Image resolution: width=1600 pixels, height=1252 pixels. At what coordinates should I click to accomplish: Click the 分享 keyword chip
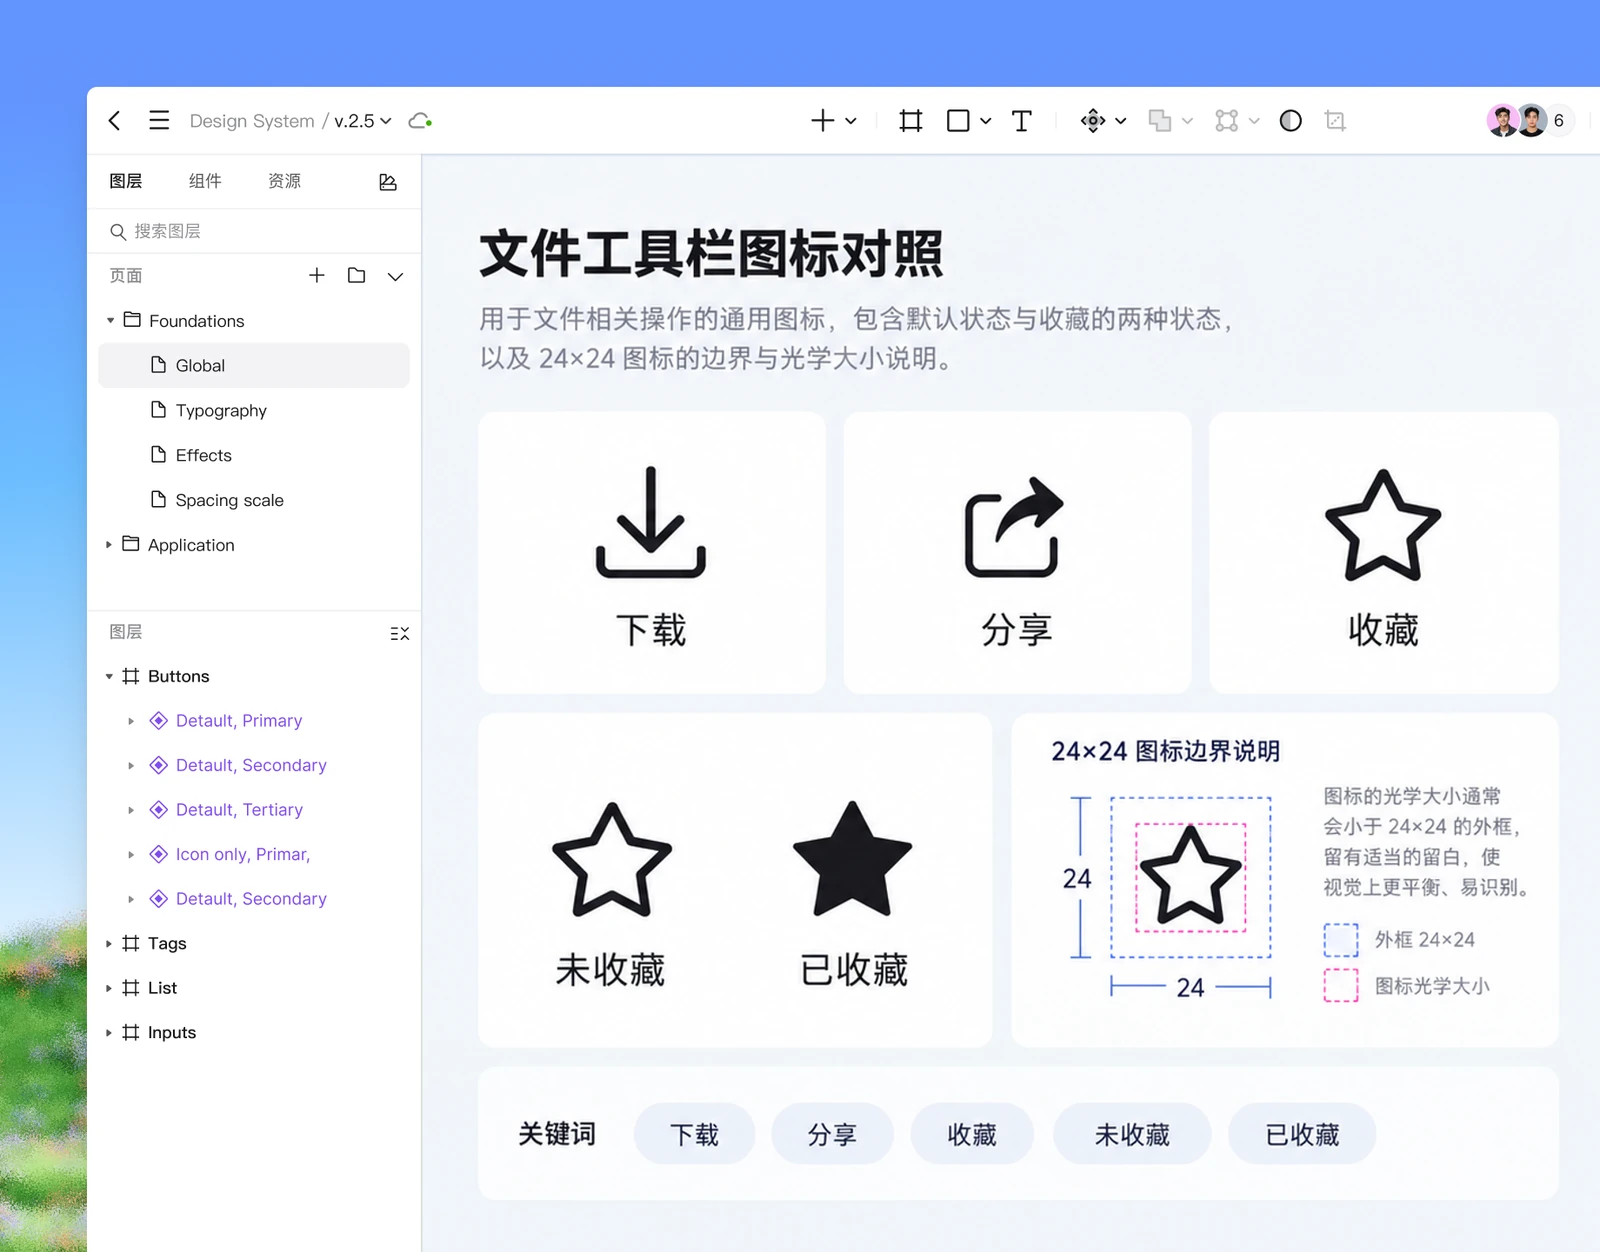[x=832, y=1134]
